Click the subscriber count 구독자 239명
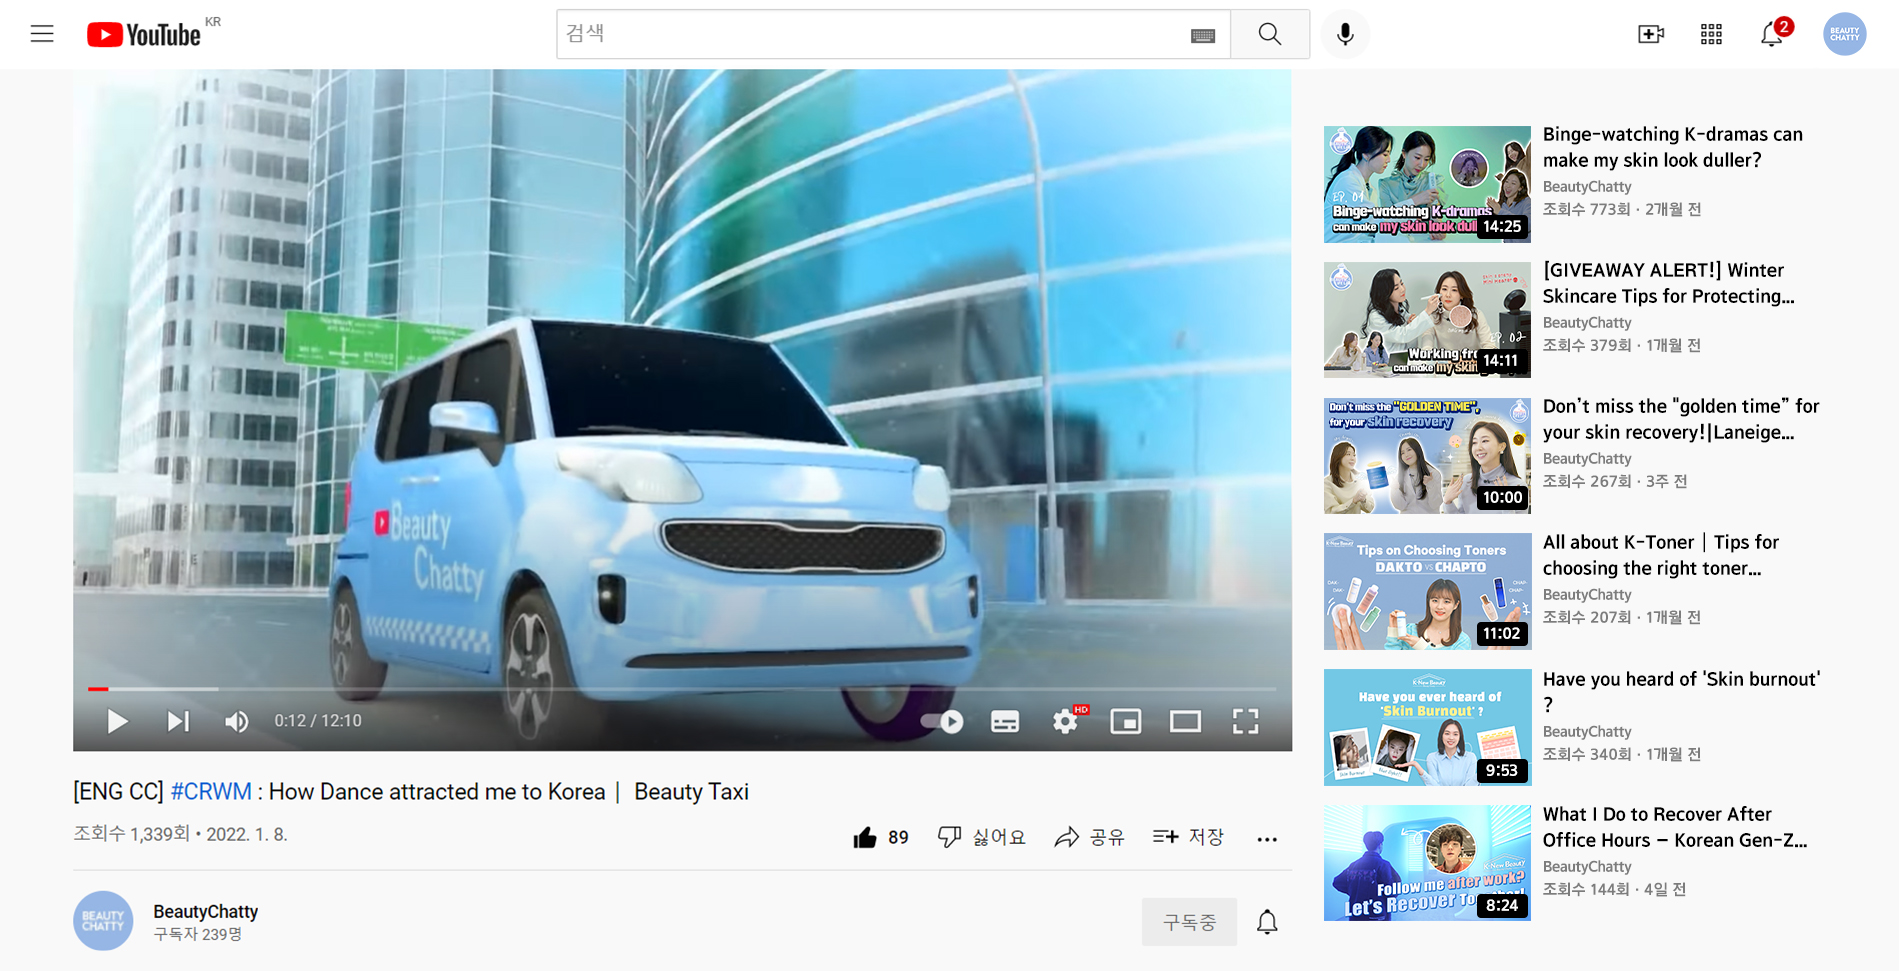 [198, 934]
